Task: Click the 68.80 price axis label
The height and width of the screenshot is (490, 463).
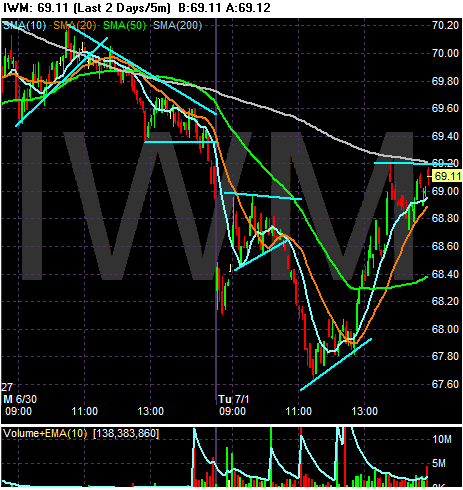Action: click(x=446, y=219)
